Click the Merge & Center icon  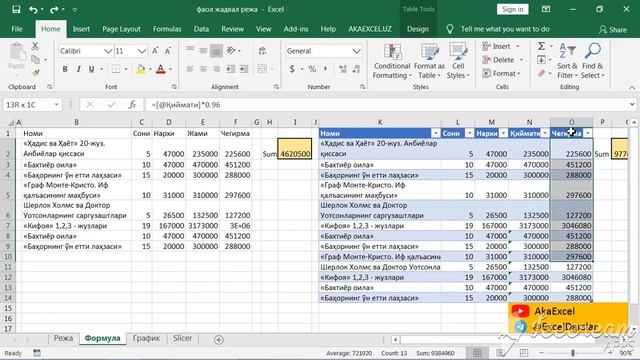point(262,69)
